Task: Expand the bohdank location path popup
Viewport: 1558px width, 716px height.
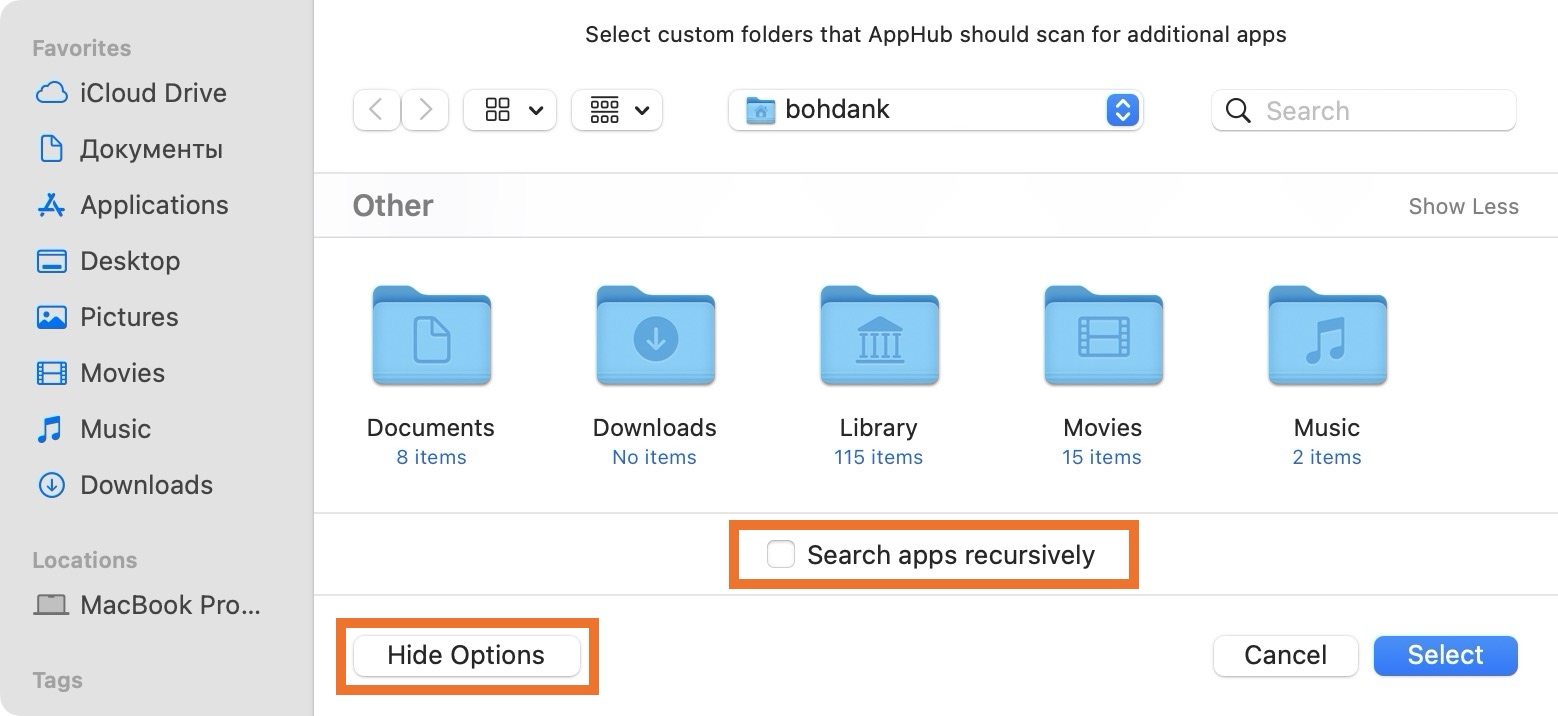Action: point(1122,110)
